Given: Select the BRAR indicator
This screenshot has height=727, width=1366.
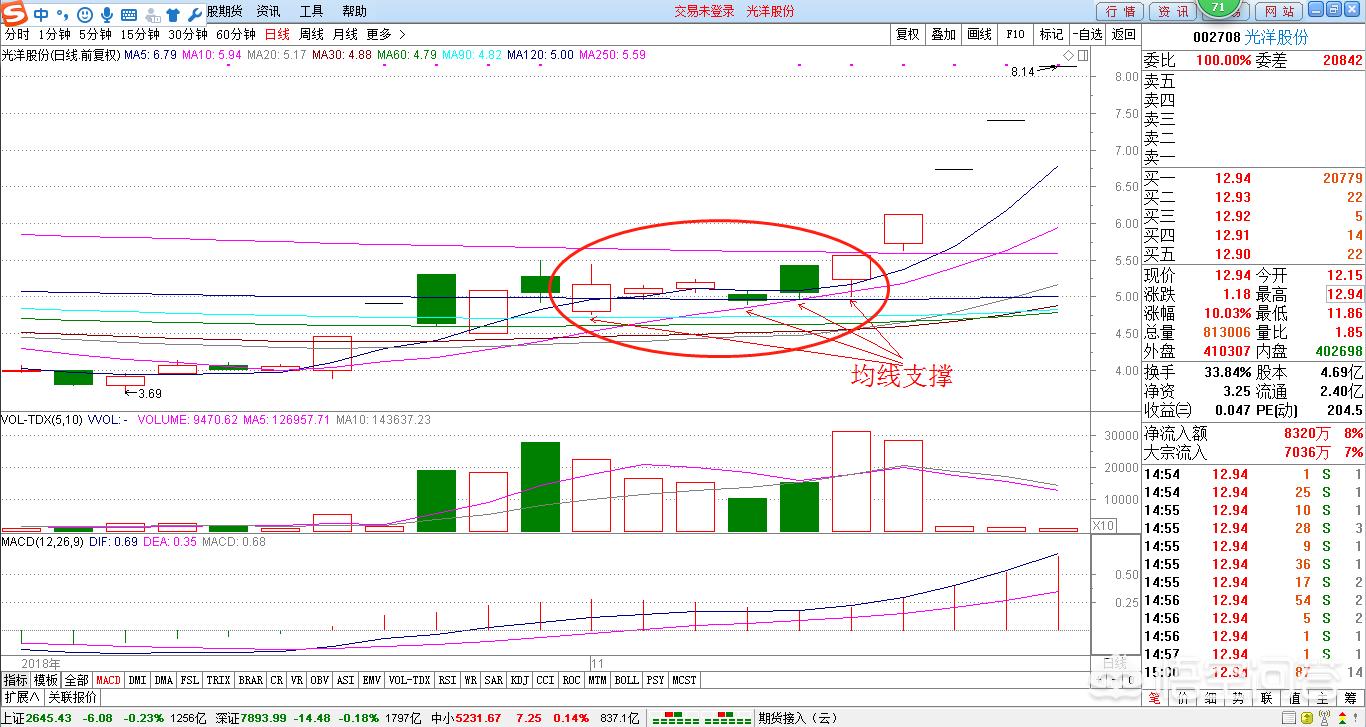Looking at the screenshot, I should pos(250,680).
